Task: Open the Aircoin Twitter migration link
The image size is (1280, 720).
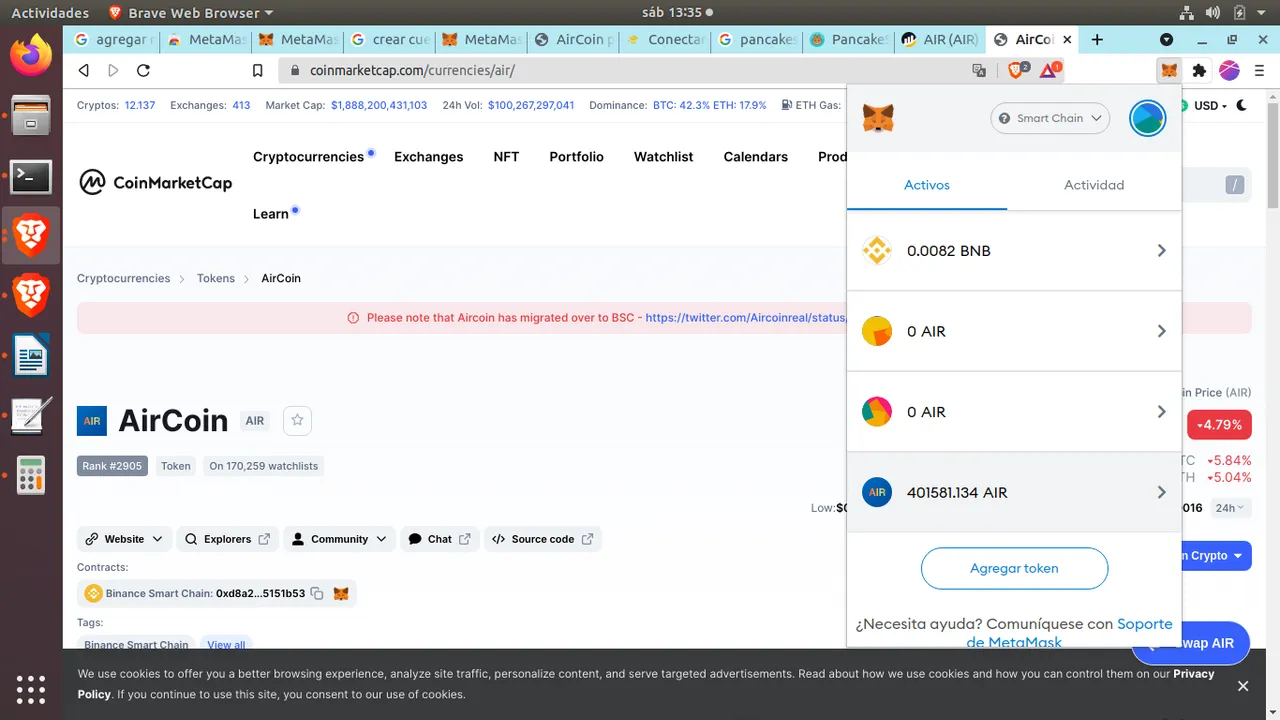Action: point(746,318)
